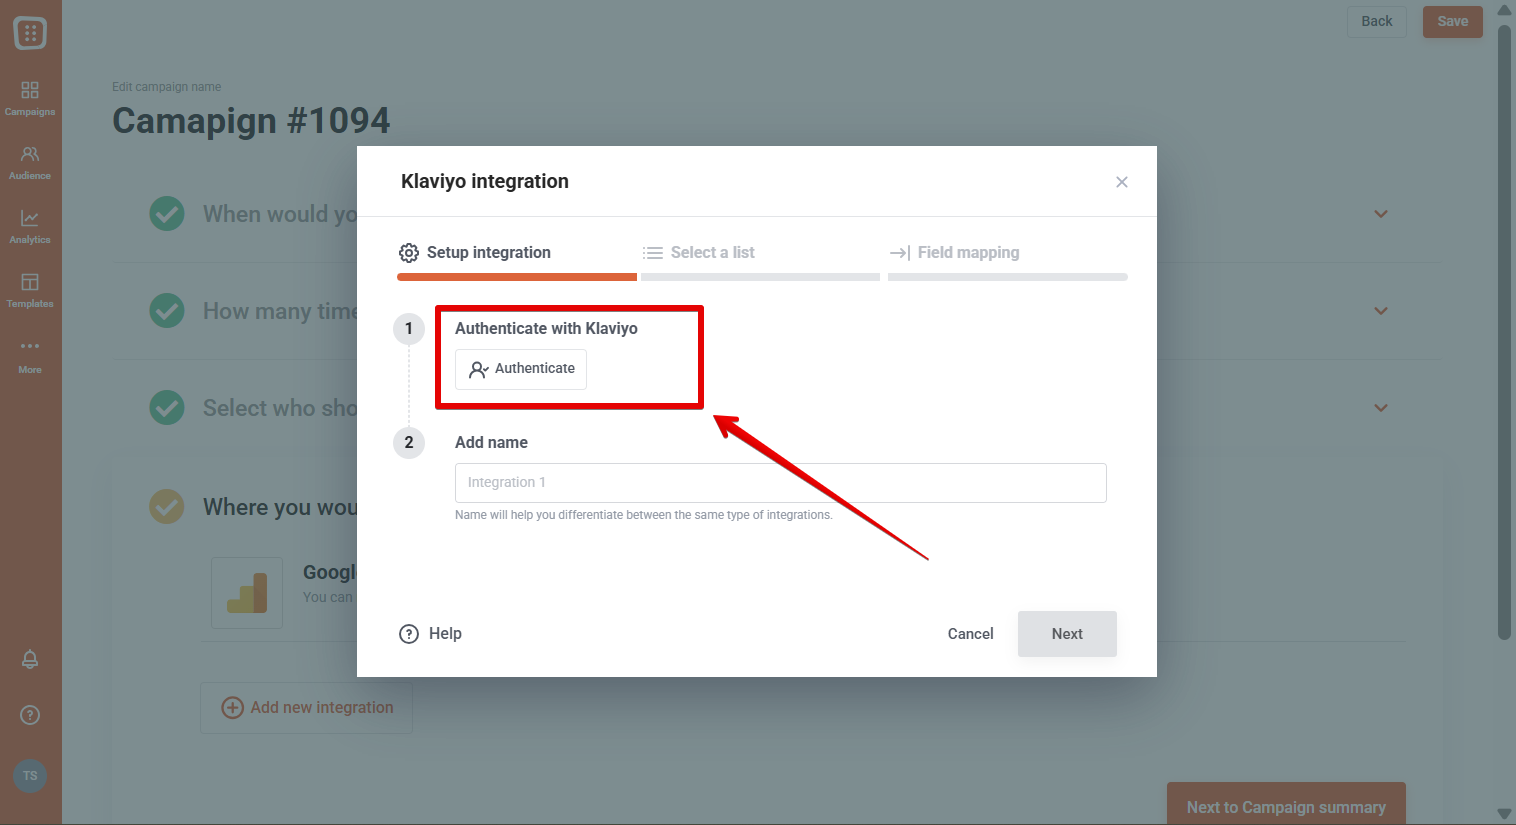The image size is (1516, 825).
Task: Click the app logo icon in sidebar
Action: (30, 33)
